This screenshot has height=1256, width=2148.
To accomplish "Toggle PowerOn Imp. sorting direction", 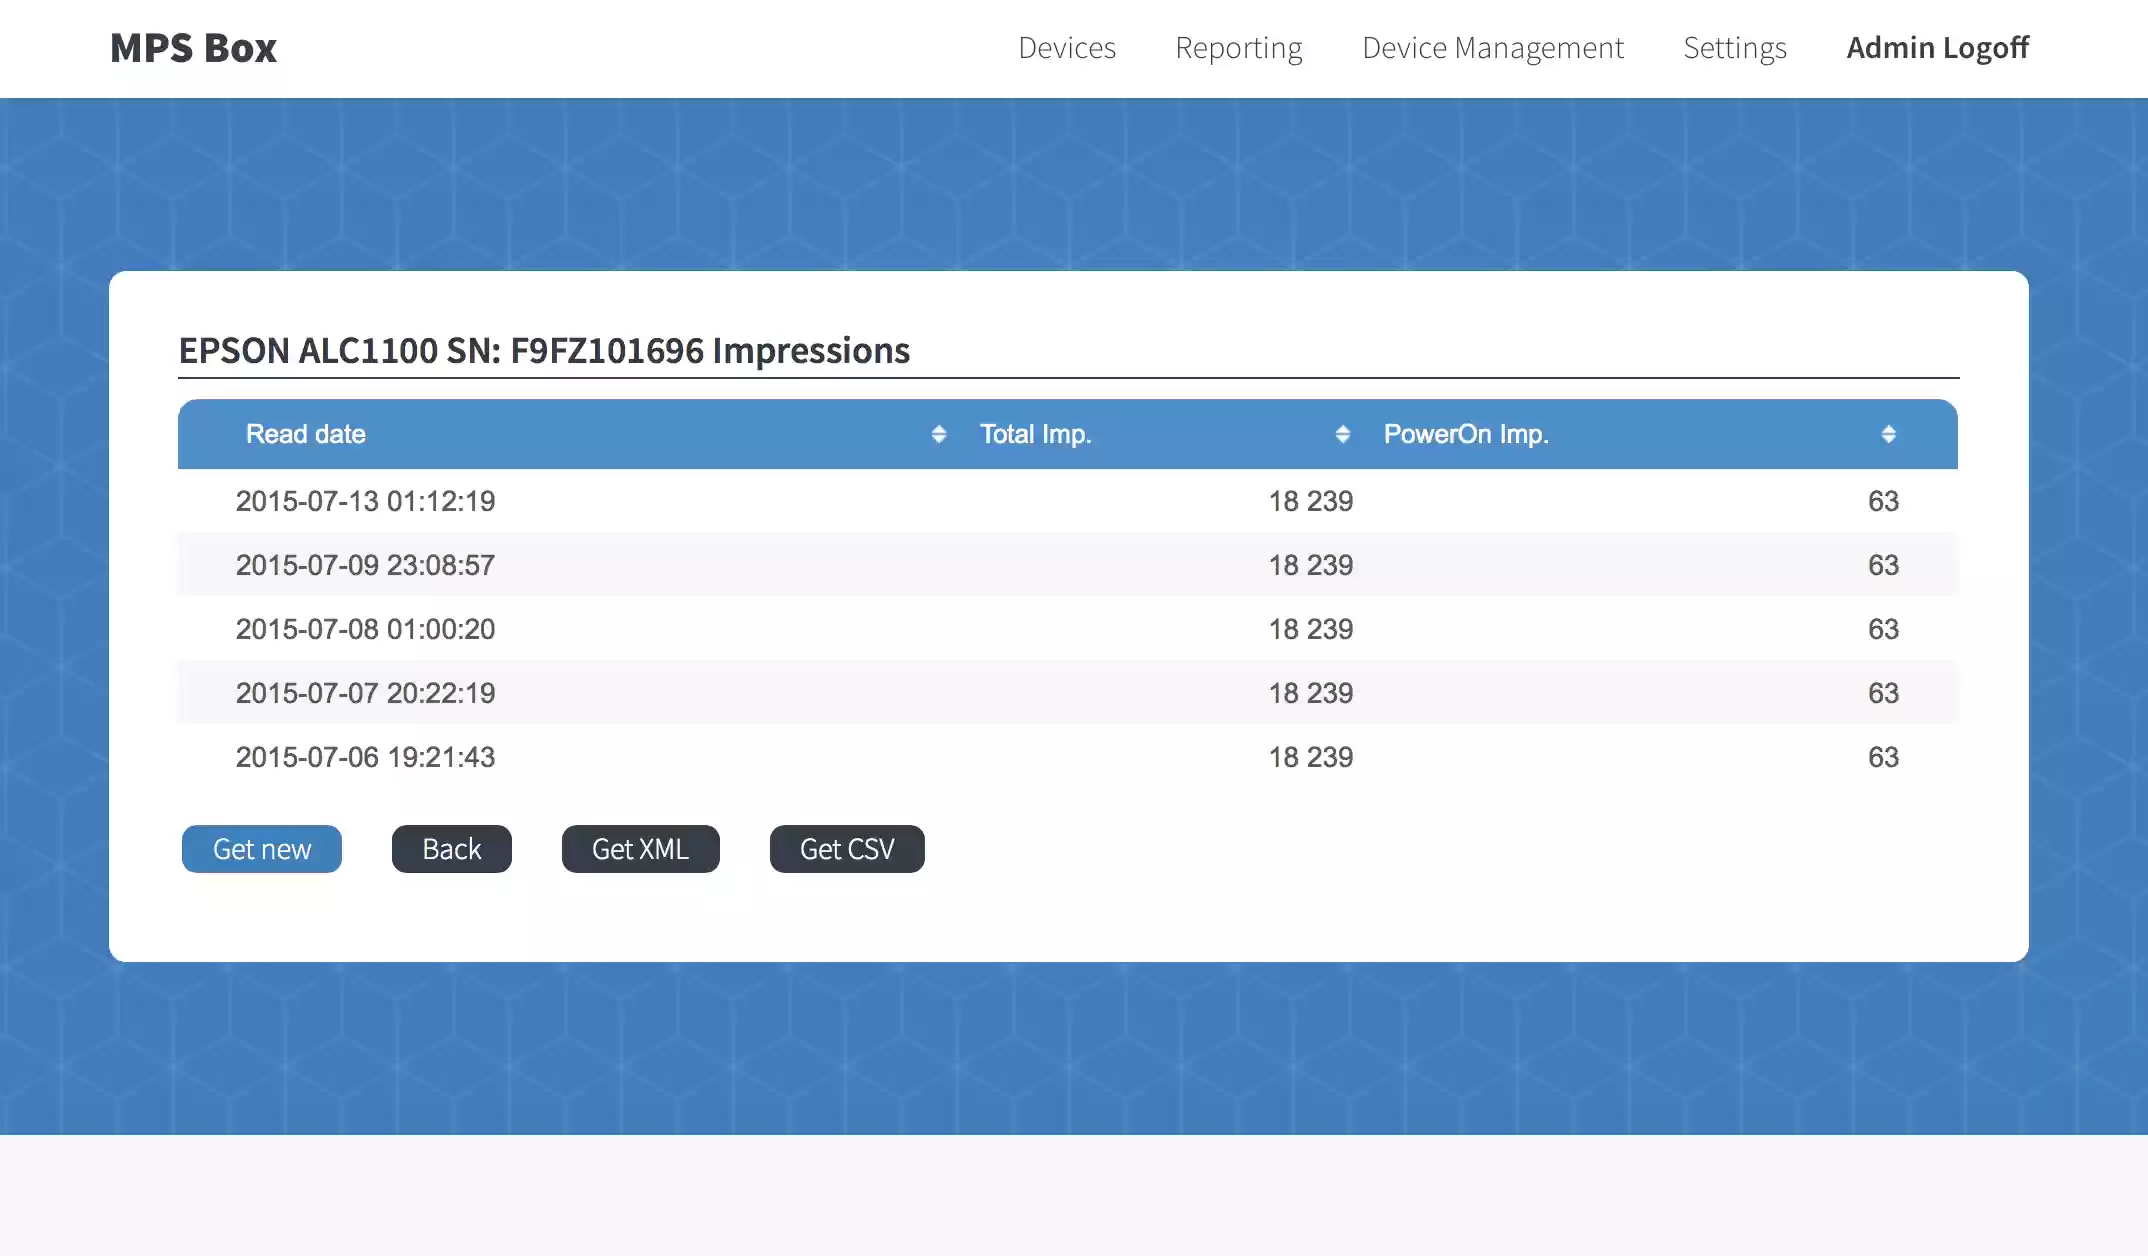I will coord(1889,433).
